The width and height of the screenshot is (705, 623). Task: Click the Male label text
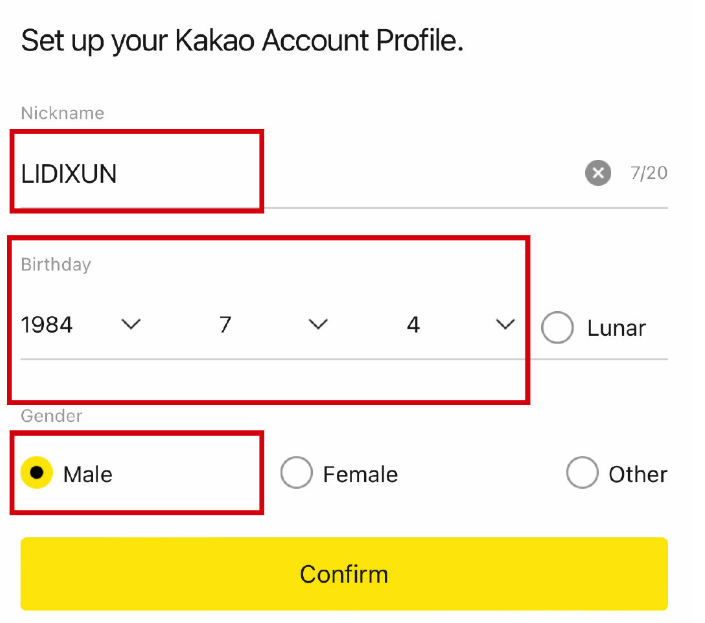pos(87,474)
